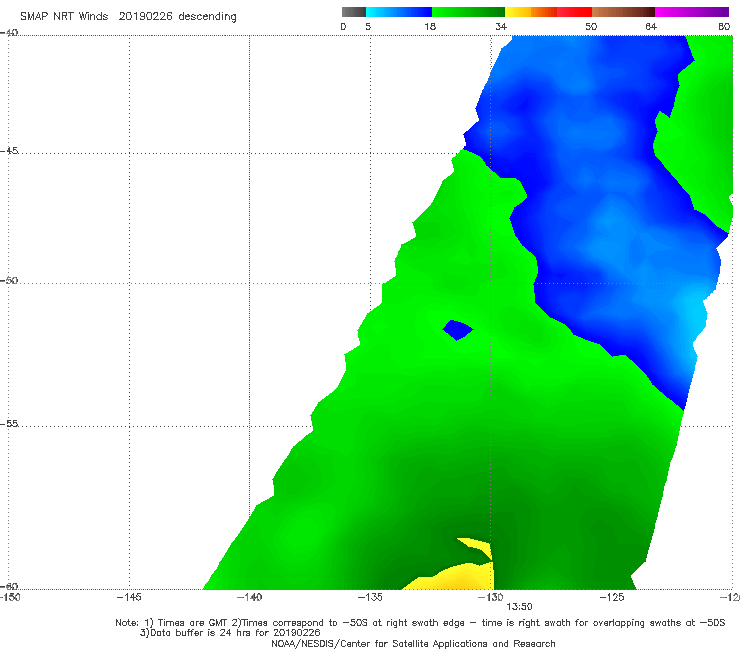Click the color bar label "18"
This screenshot has height=650, width=740.
[430, 26]
